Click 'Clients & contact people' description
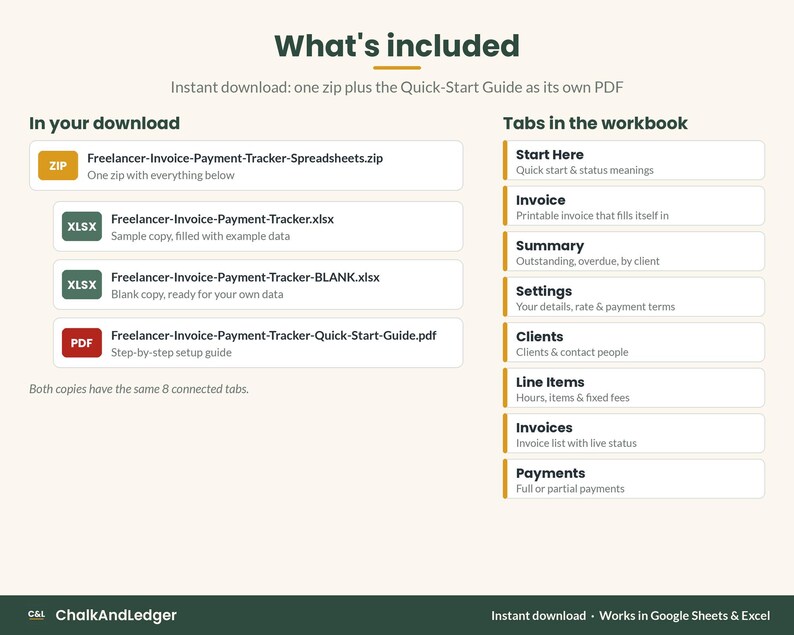 [572, 352]
